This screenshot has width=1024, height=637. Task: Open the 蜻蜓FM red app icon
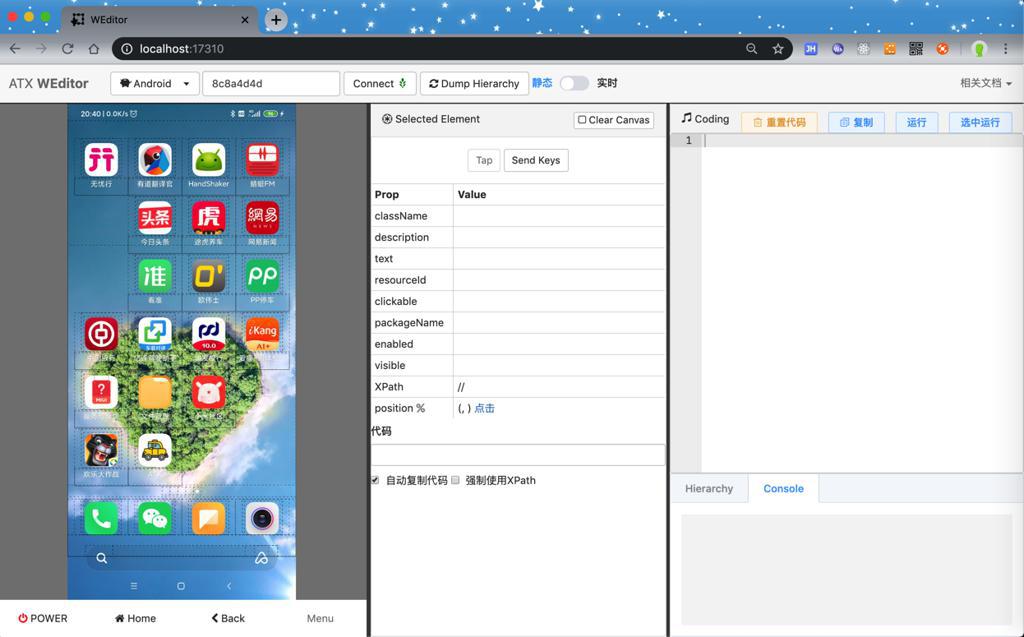pos(262,160)
